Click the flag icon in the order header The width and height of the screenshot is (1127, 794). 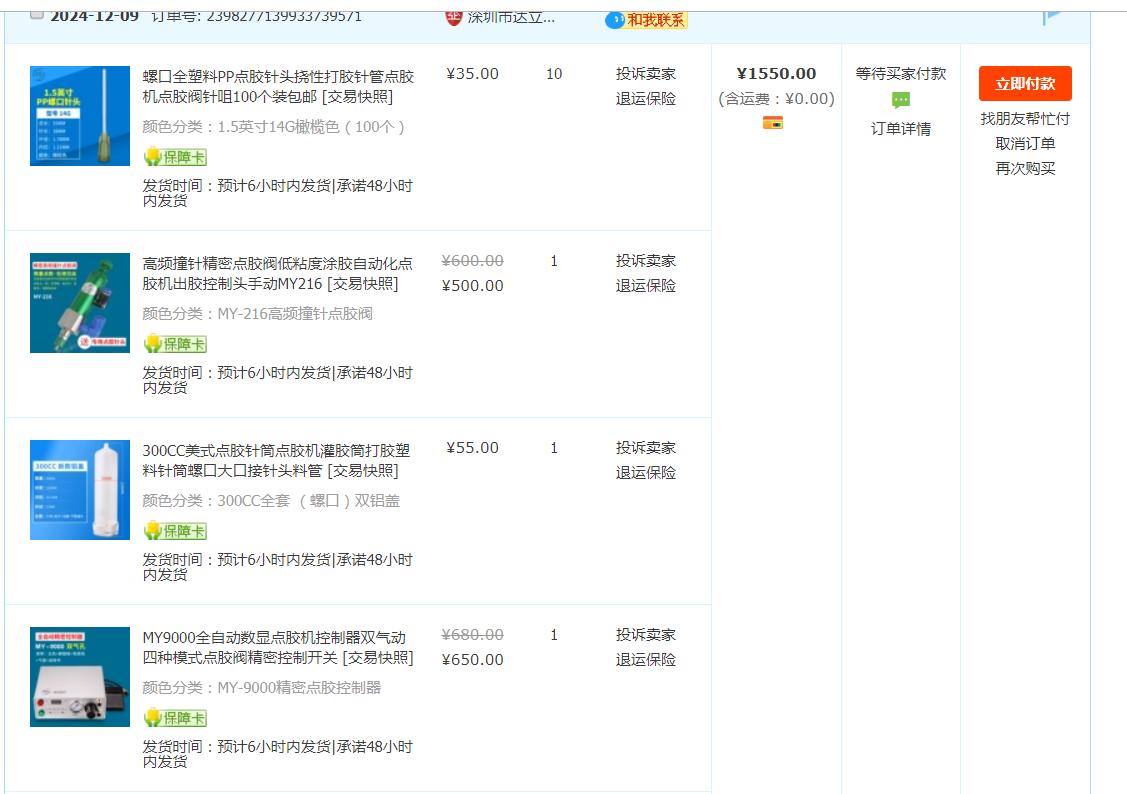pos(1052,16)
